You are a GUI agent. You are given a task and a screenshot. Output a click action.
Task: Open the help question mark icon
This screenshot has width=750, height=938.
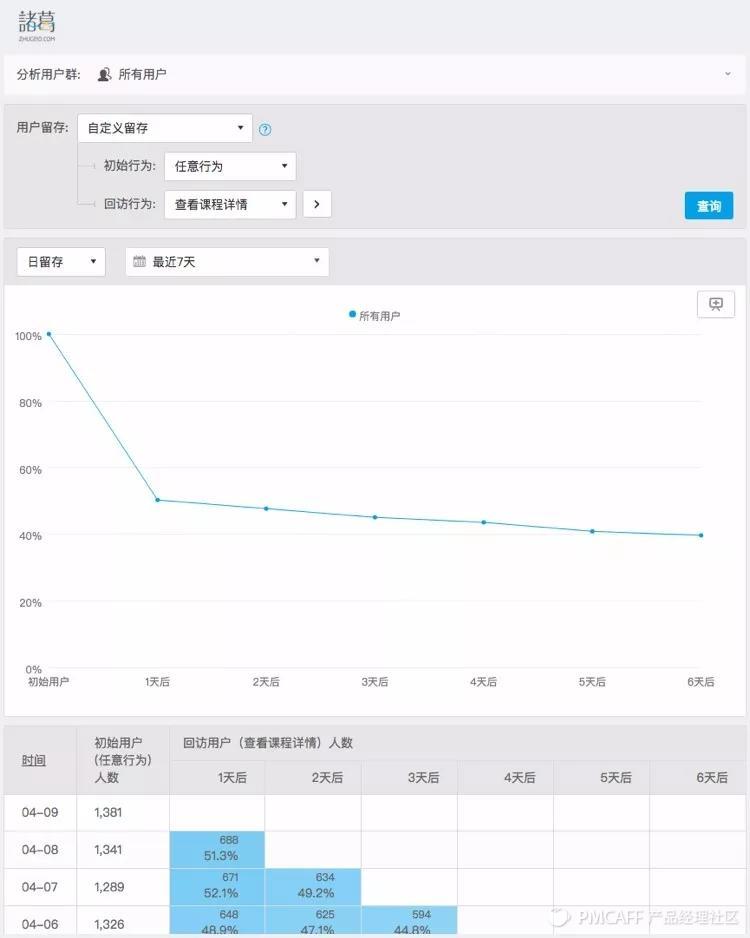click(x=265, y=129)
